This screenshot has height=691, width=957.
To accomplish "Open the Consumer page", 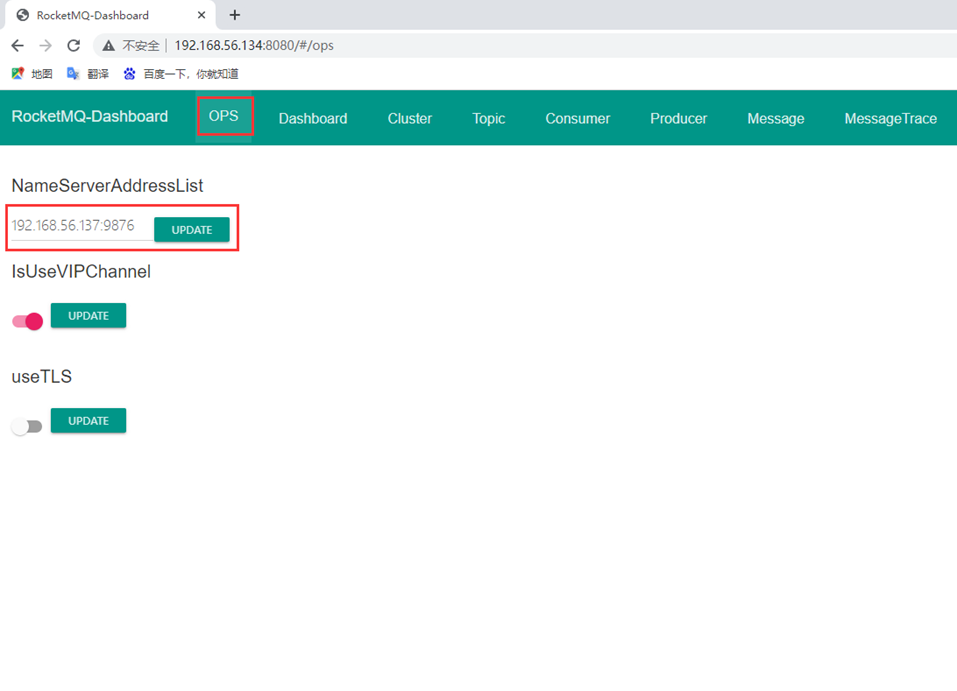I will tap(578, 118).
